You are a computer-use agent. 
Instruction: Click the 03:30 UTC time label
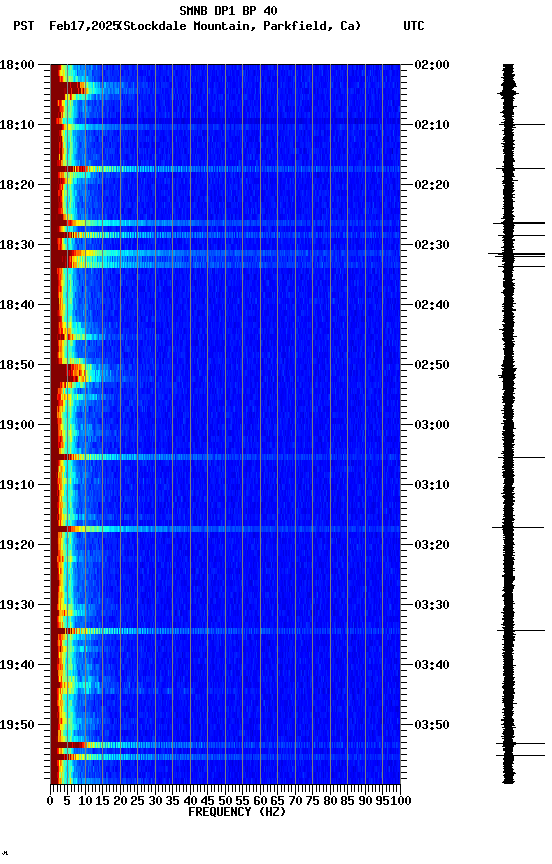[432, 605]
